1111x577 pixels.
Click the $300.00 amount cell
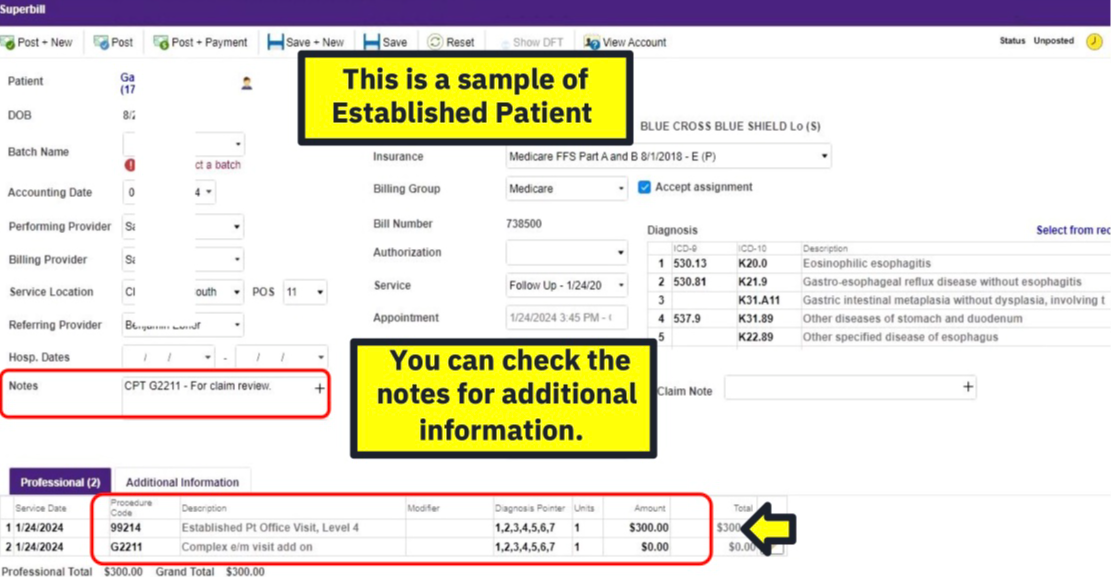click(x=648, y=527)
